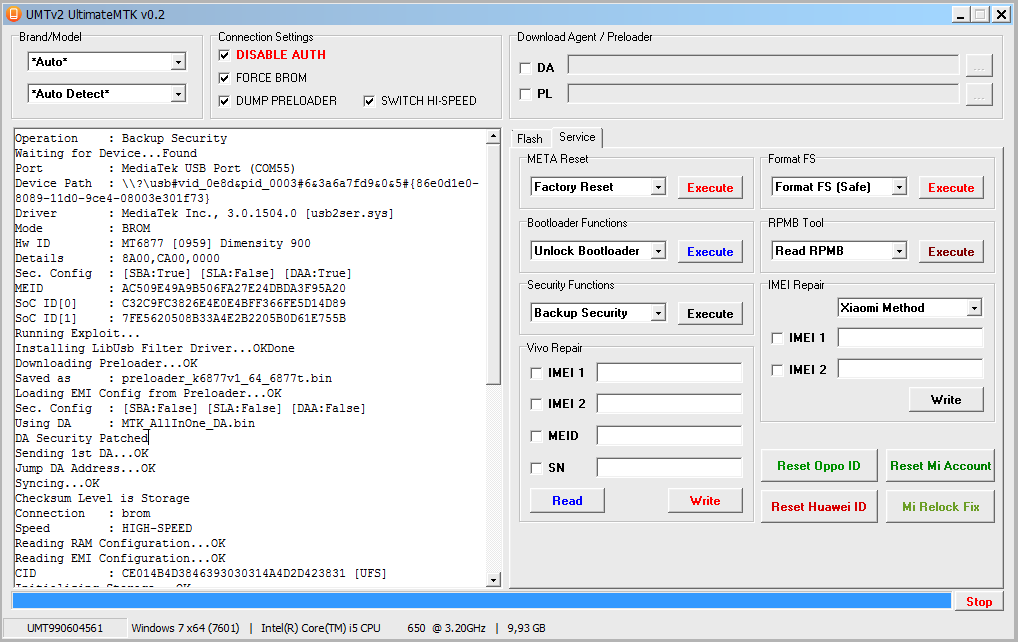Switch to the Flash tab
The height and width of the screenshot is (642, 1018).
530,139
